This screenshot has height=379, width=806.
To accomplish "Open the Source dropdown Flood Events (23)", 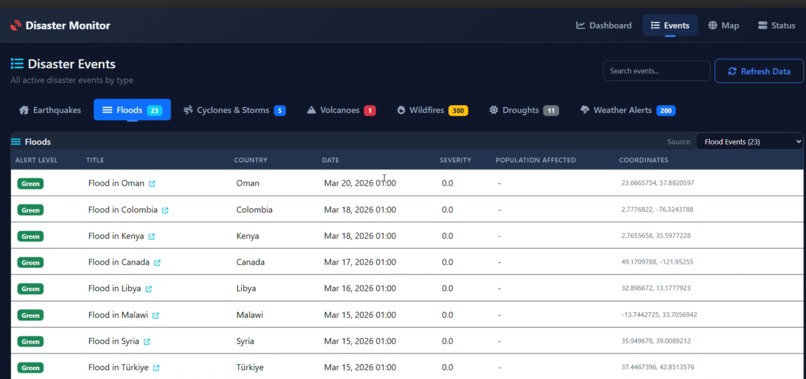I will click(x=749, y=141).
